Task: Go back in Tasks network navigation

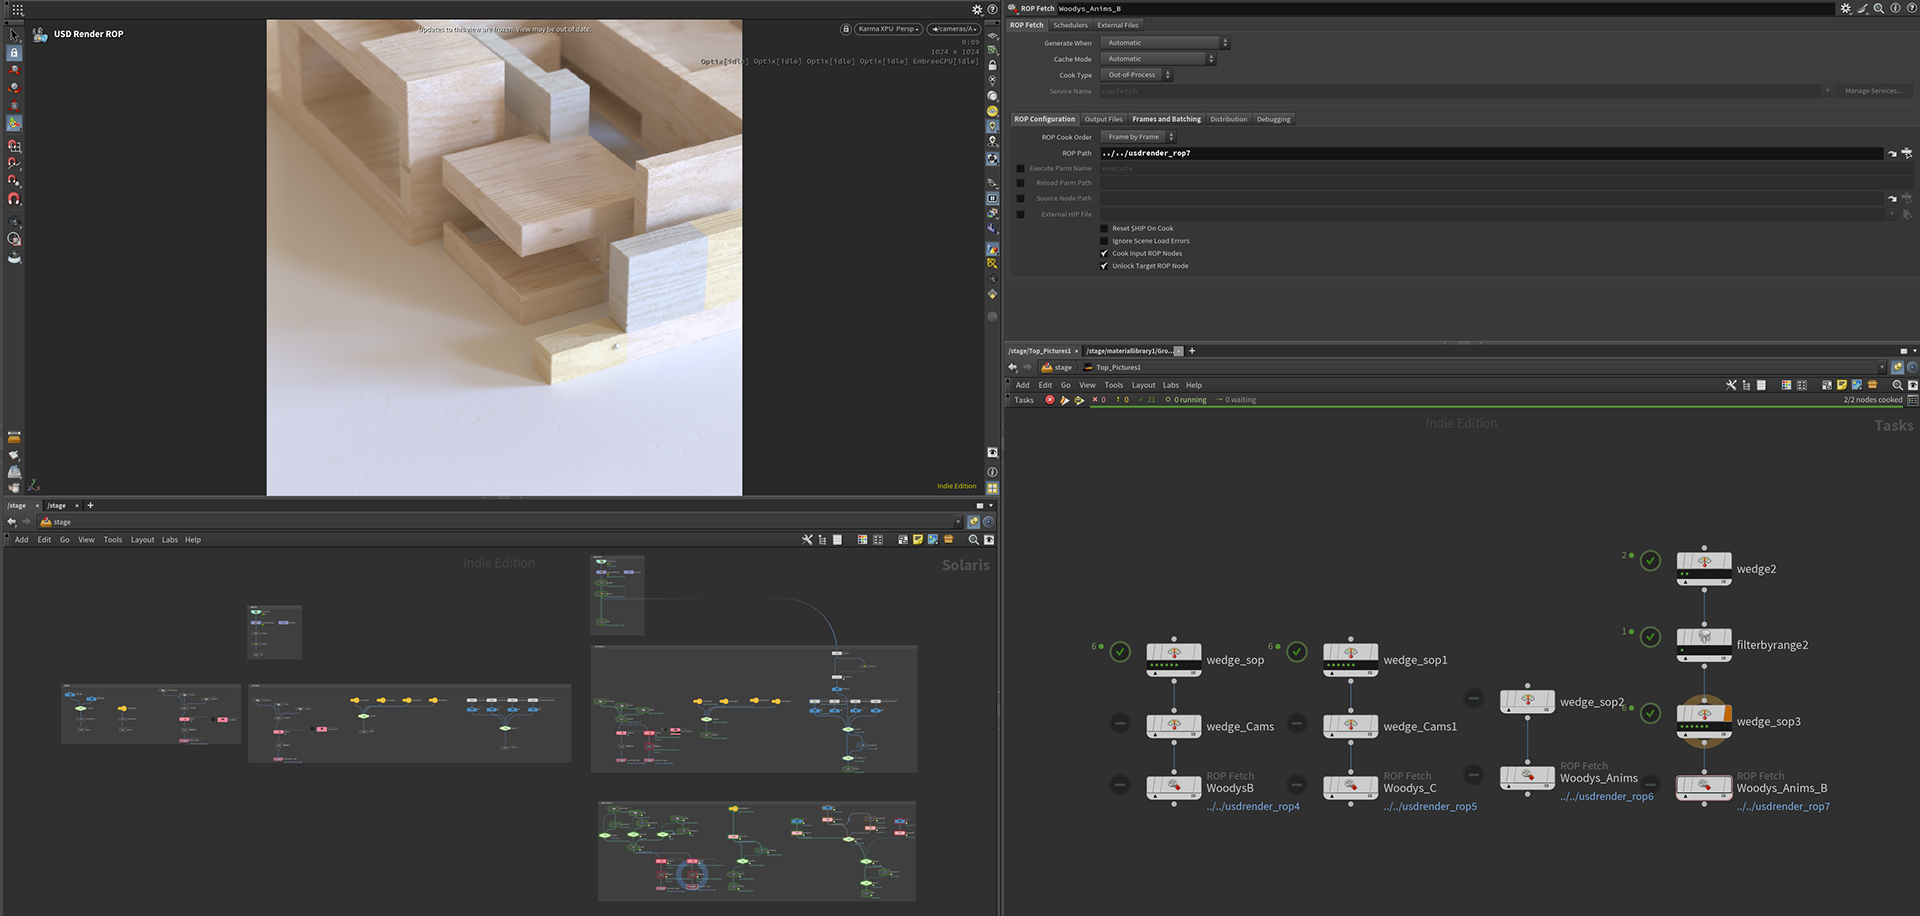Action: pyautogui.click(x=1012, y=367)
